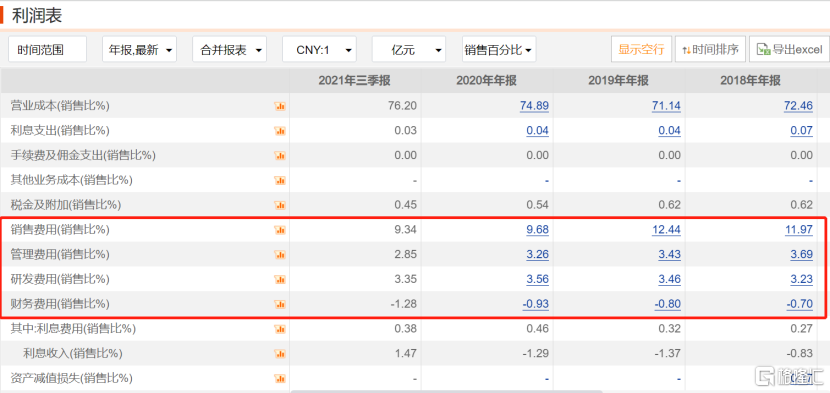The image size is (830, 393).
Task: Open 2019 营业成本 value 71.14 link
Action: tap(666, 106)
